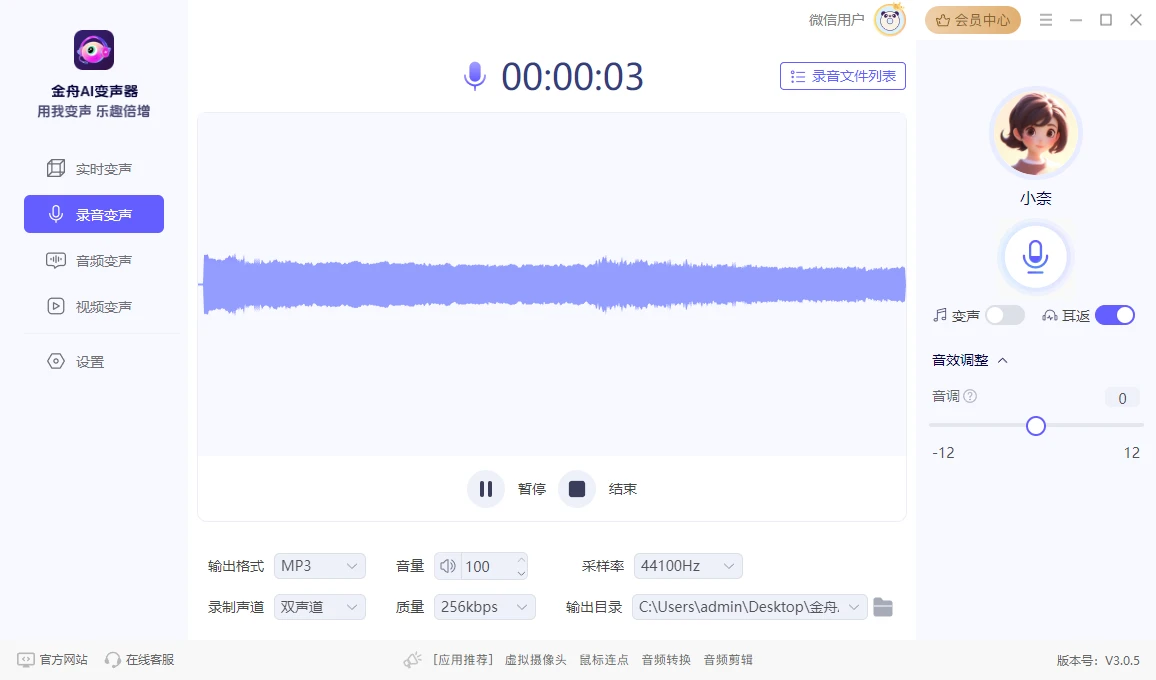Open the 会员中心 member center

(972, 20)
